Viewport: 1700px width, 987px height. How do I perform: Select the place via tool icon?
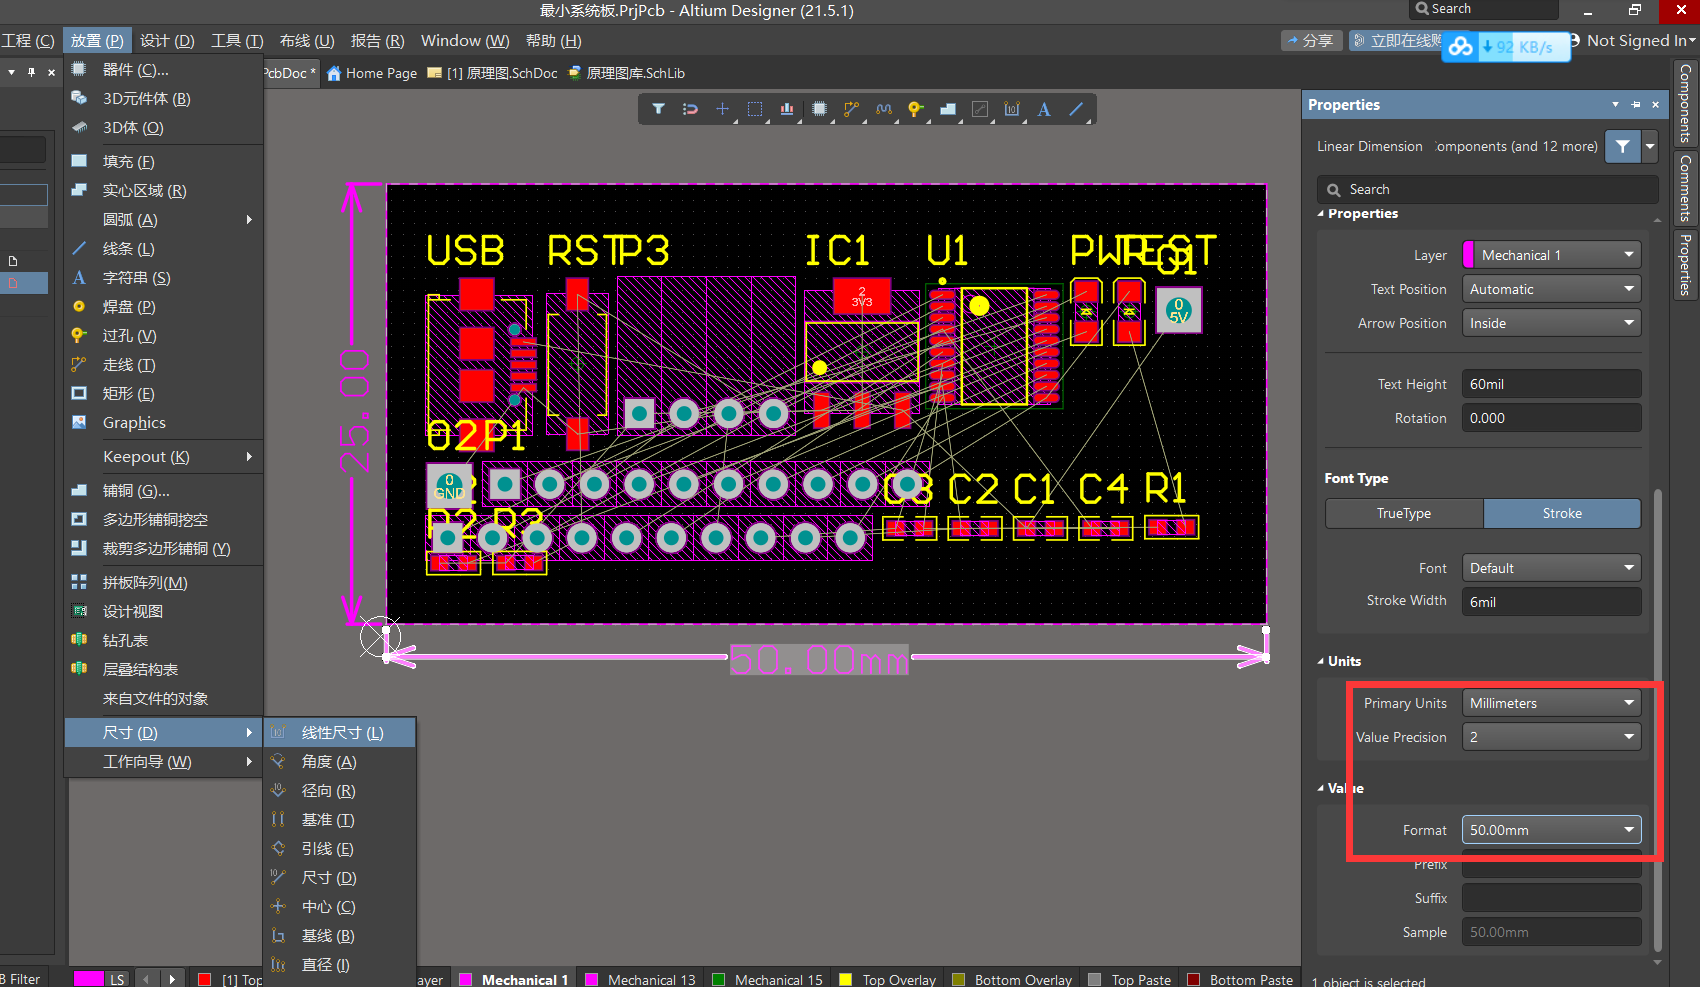[916, 109]
